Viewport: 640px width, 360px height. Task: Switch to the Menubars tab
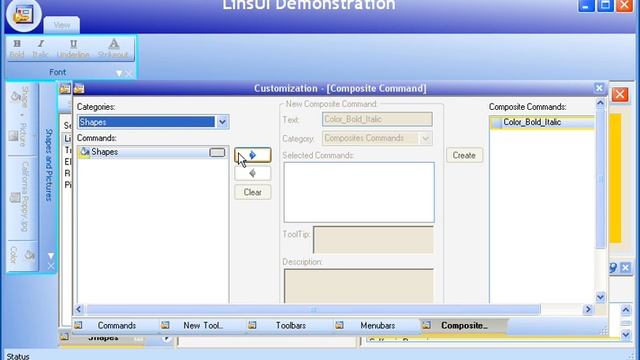(x=378, y=325)
